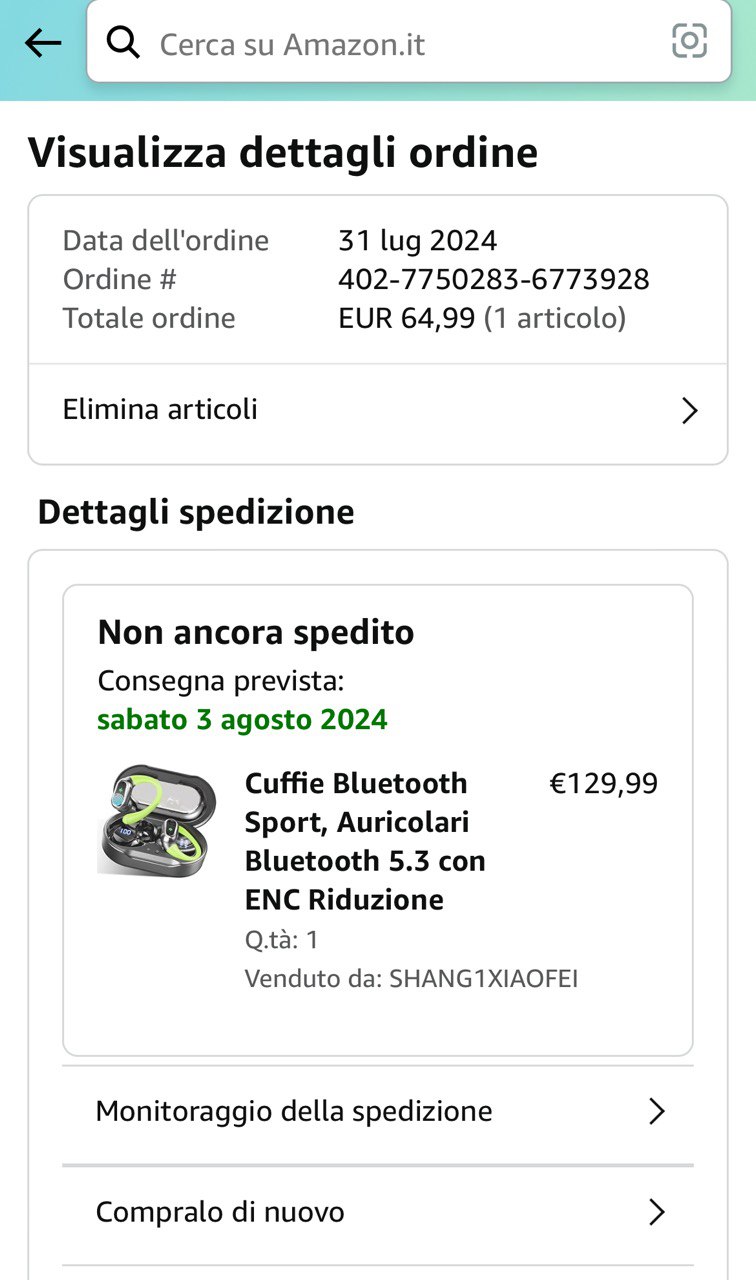Open the camera lens scan icon
756x1280 pixels.
pos(689,41)
